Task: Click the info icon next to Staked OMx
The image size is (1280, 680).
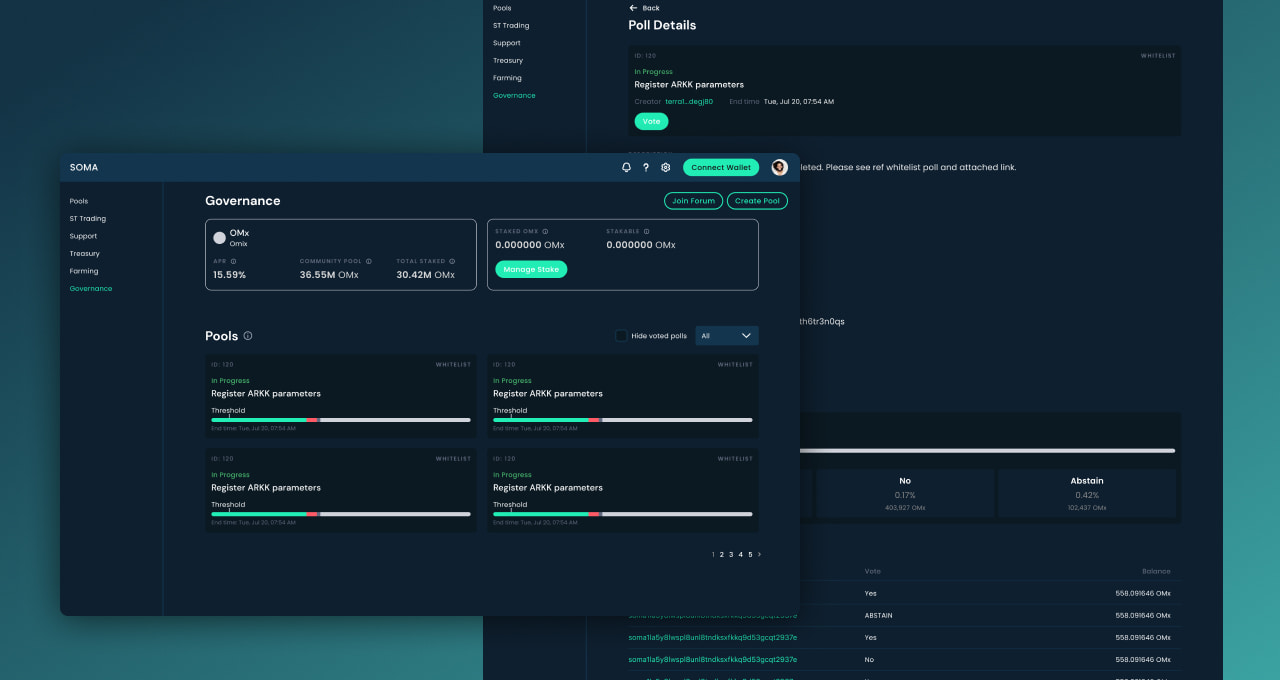Action: [545, 231]
